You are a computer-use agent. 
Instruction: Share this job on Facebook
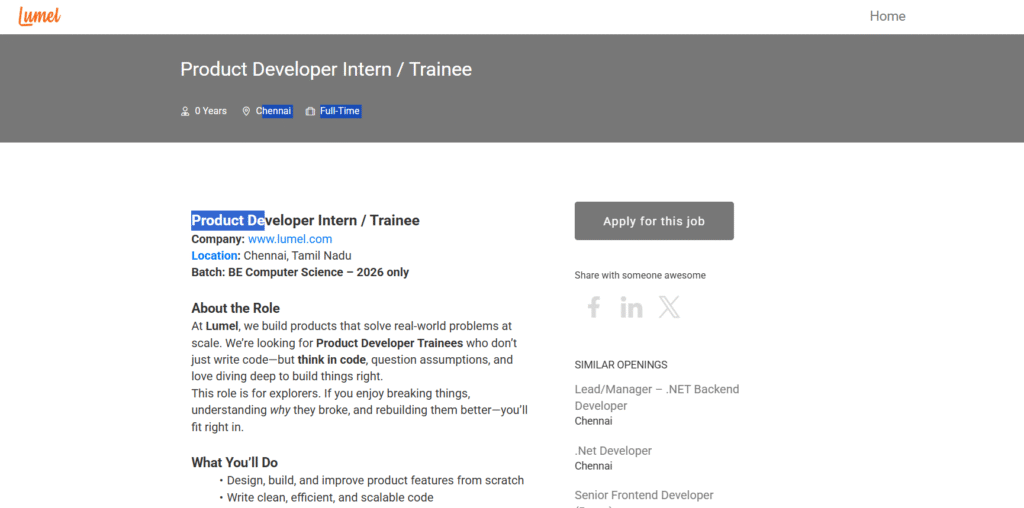tap(593, 307)
